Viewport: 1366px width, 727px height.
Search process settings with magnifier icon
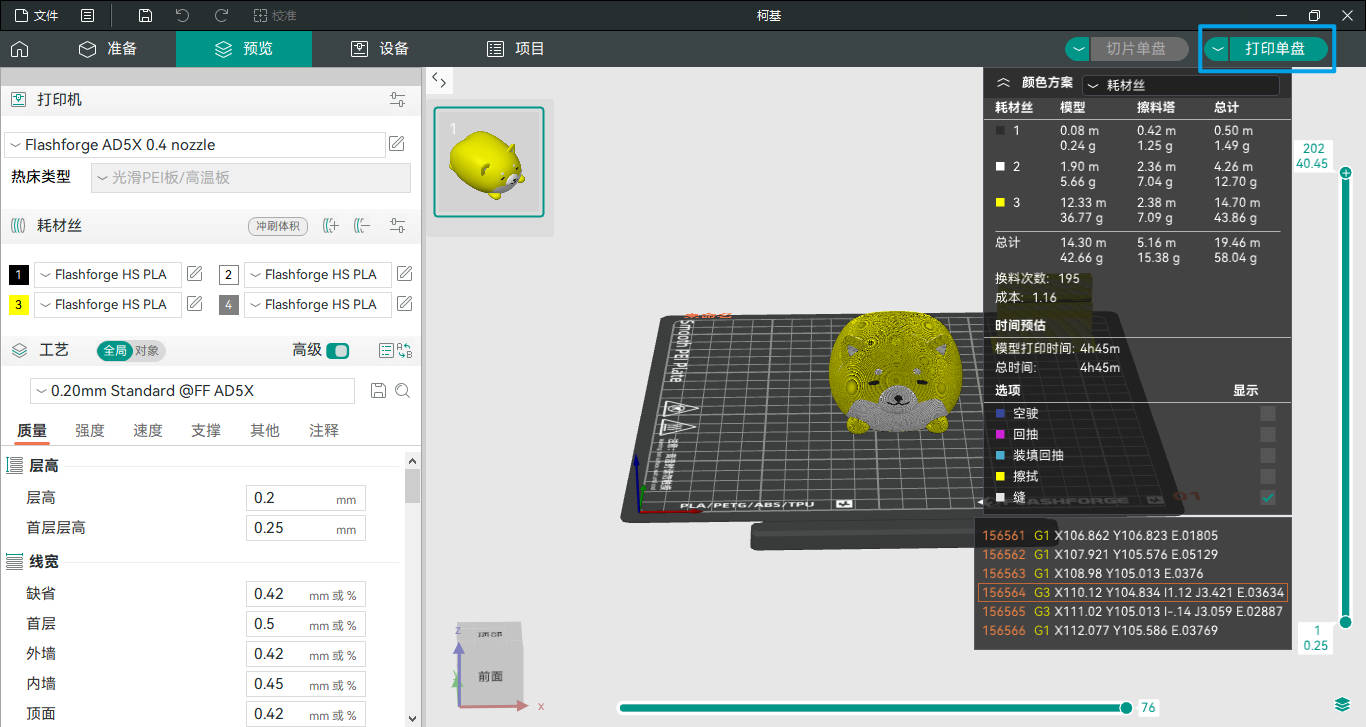402,391
